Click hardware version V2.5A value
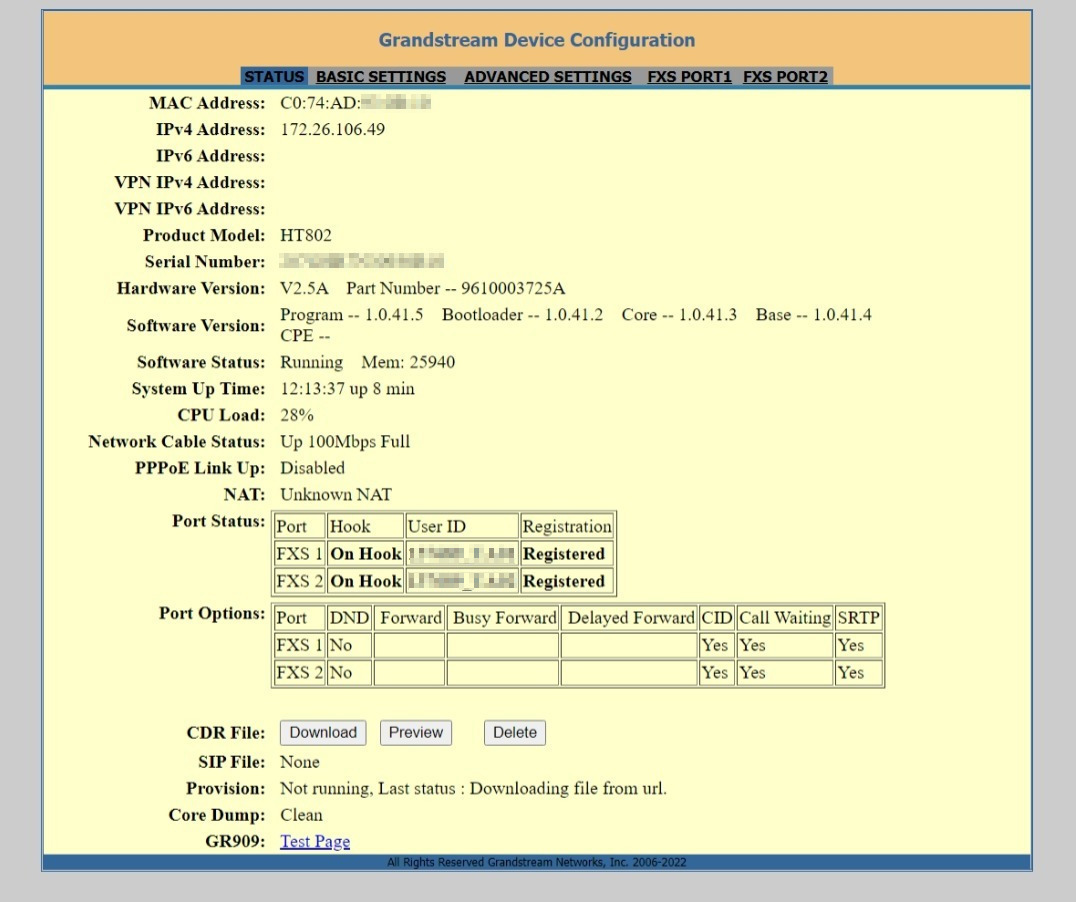Image resolution: width=1076 pixels, height=902 pixels. (x=304, y=288)
